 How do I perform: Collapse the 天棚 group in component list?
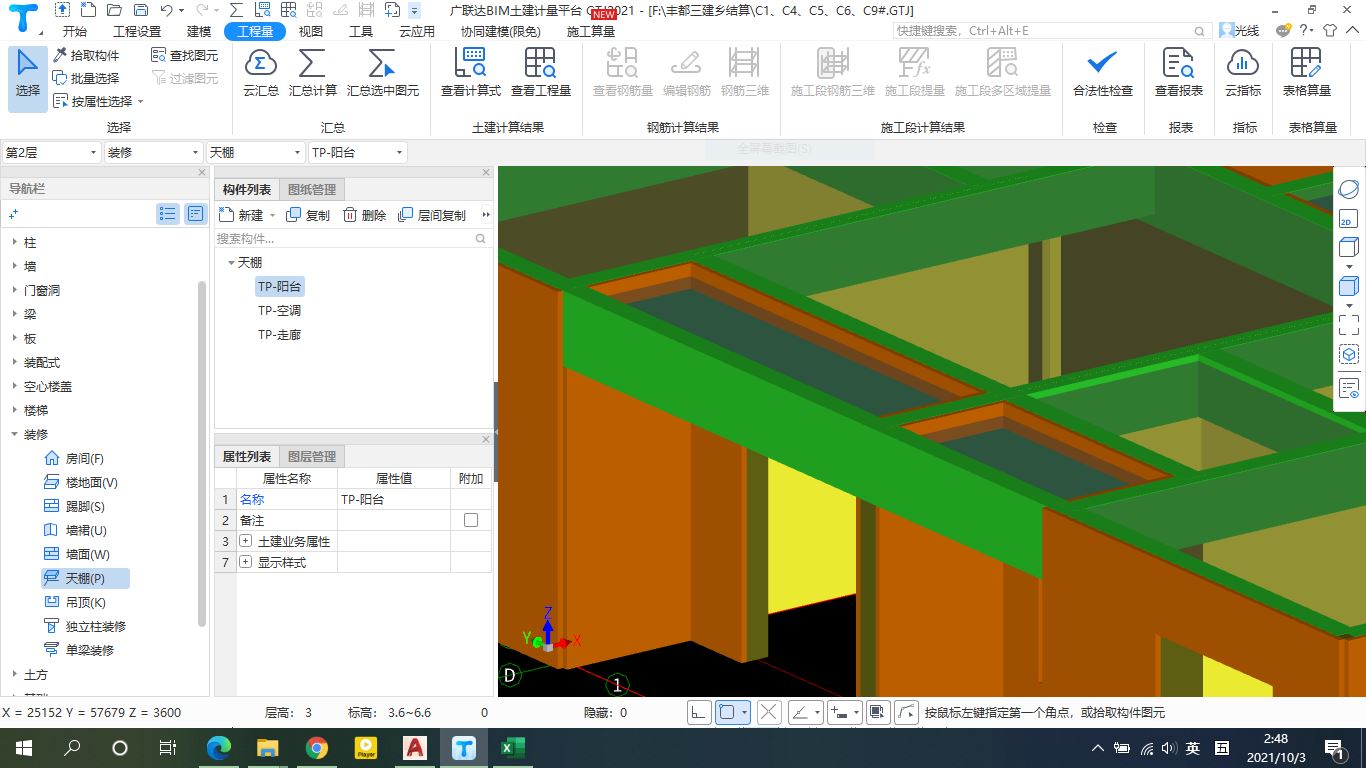pyautogui.click(x=231, y=263)
